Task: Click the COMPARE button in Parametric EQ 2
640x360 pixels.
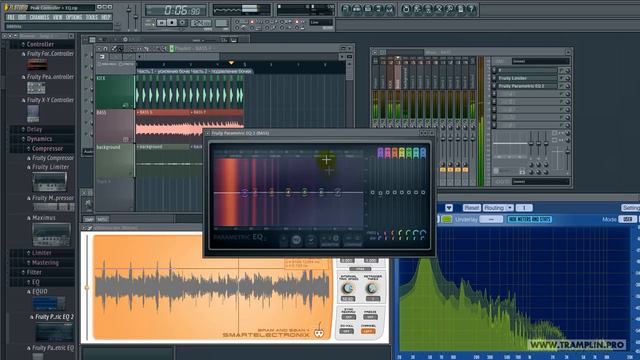Action: (x=353, y=240)
